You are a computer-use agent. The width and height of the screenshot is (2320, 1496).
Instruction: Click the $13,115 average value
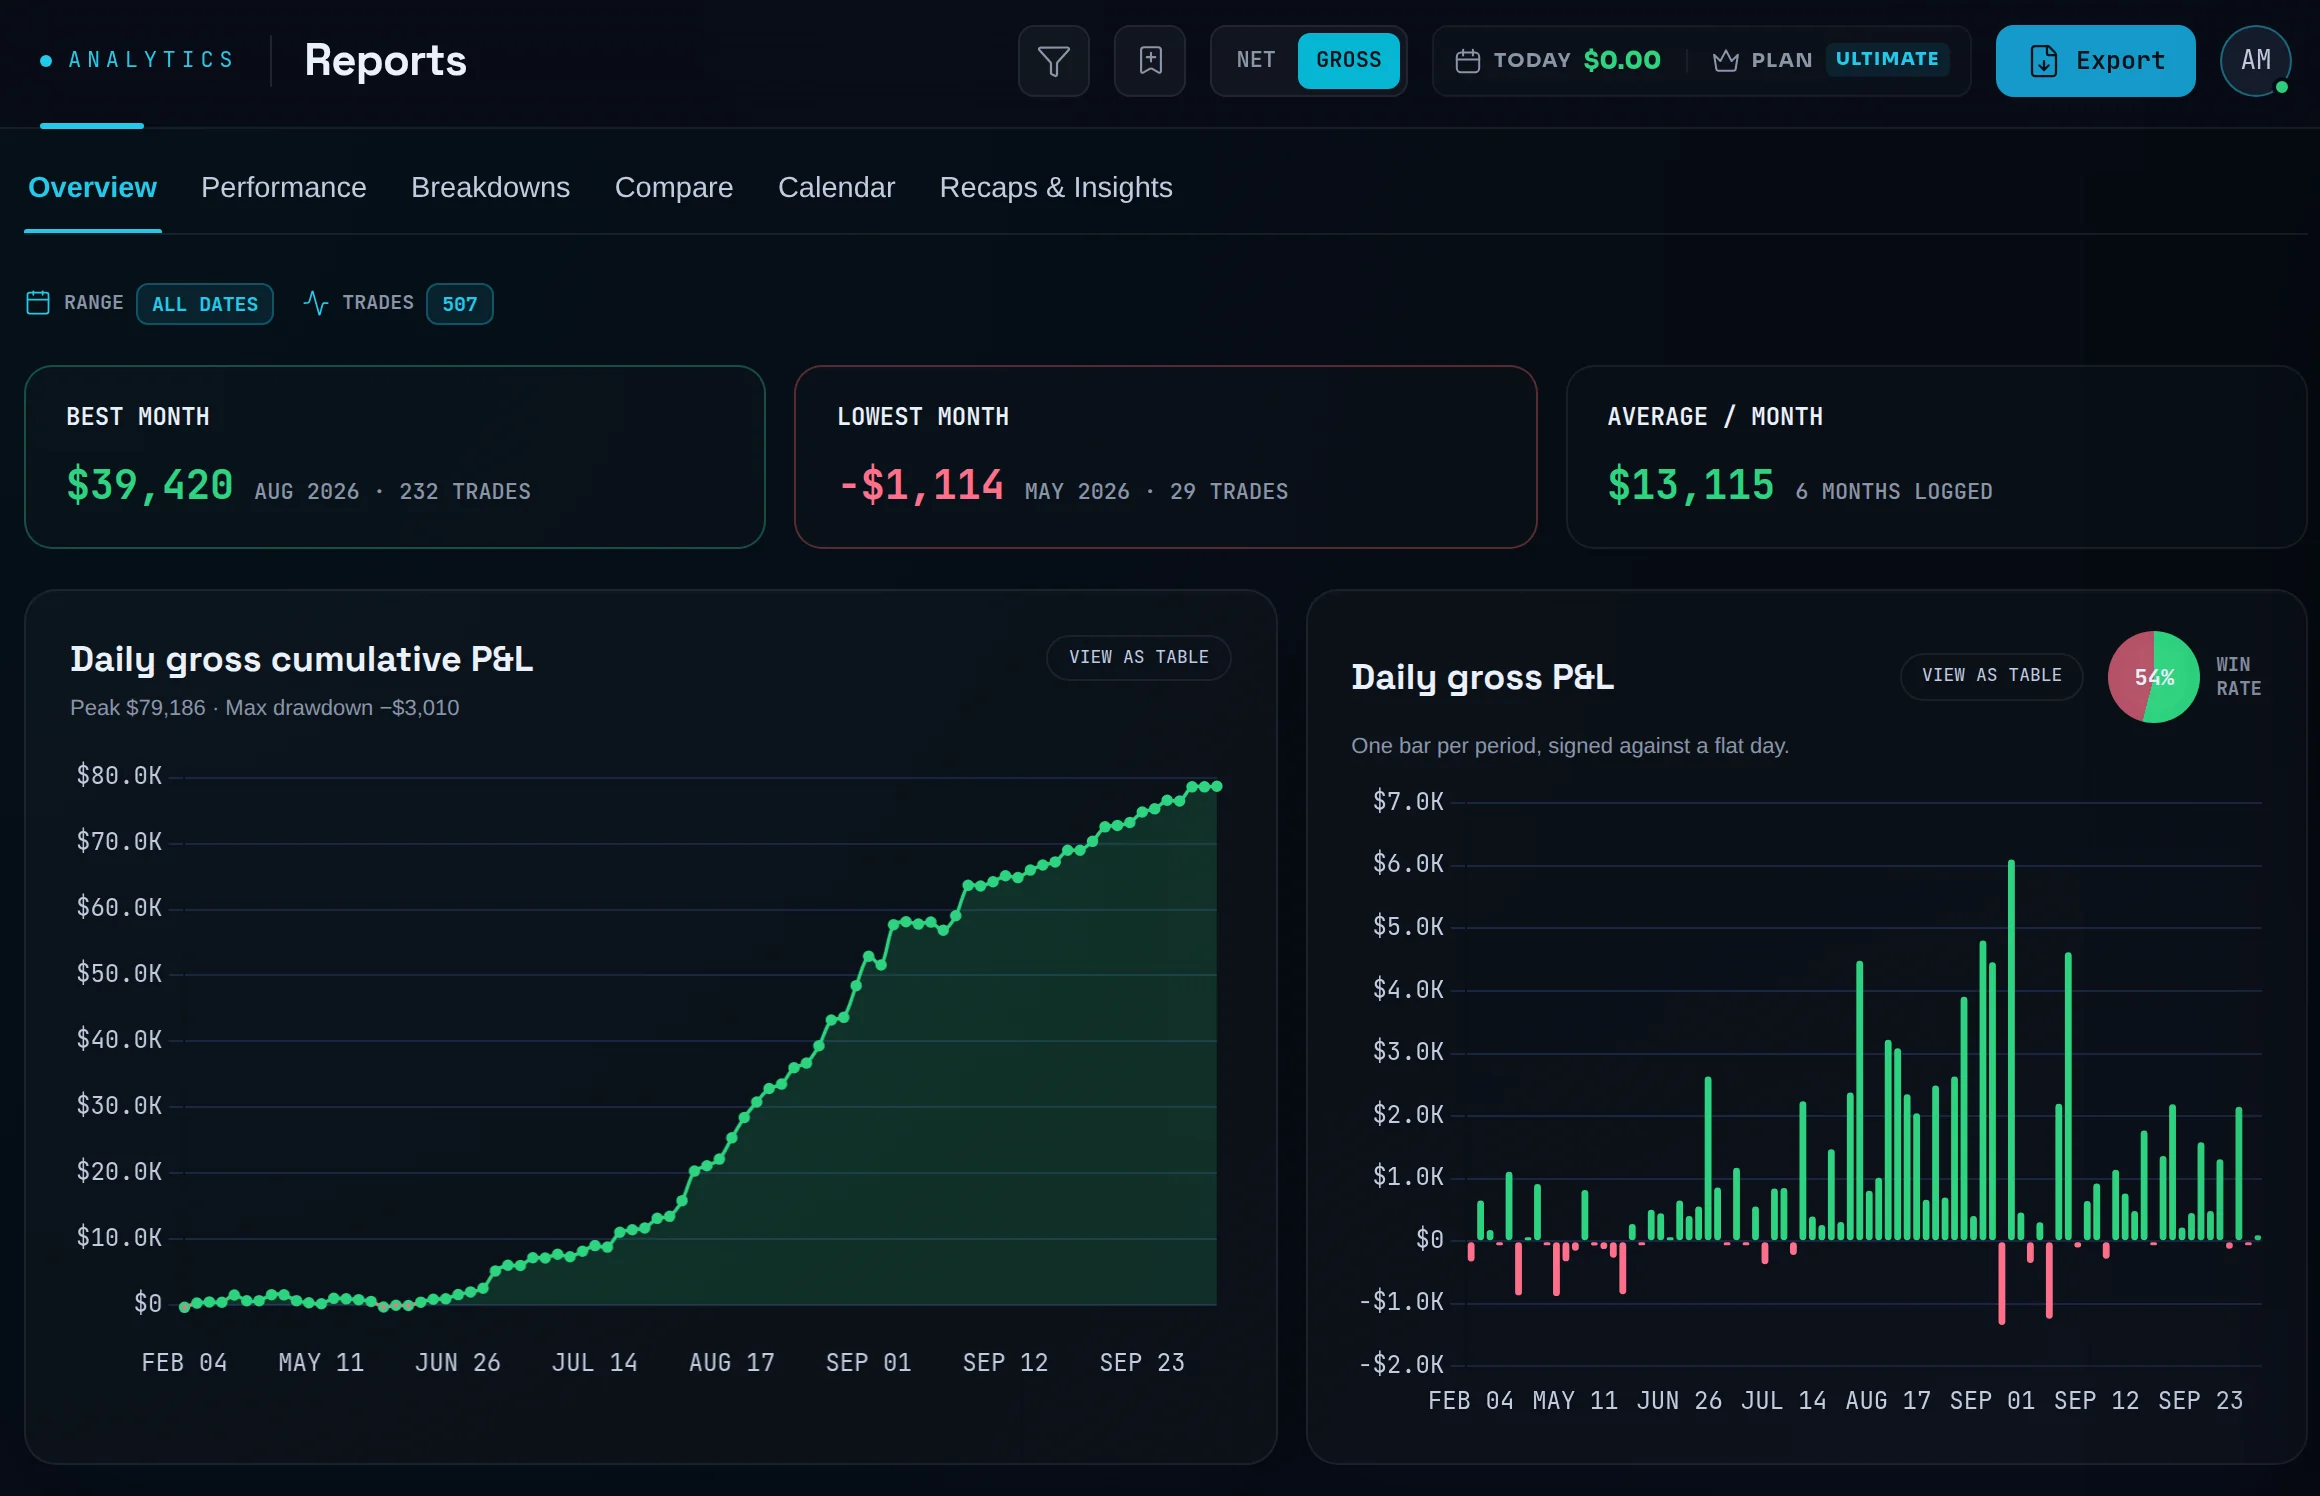coord(1690,485)
